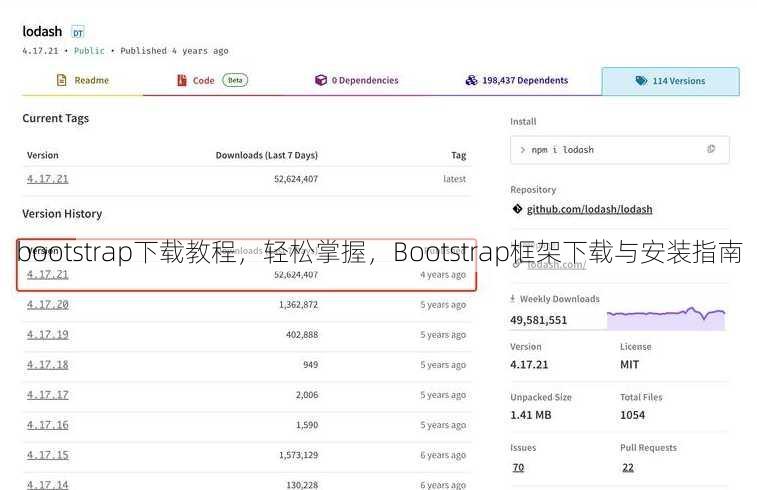
Task: Open the 22 pull requests link
Action: point(628,467)
